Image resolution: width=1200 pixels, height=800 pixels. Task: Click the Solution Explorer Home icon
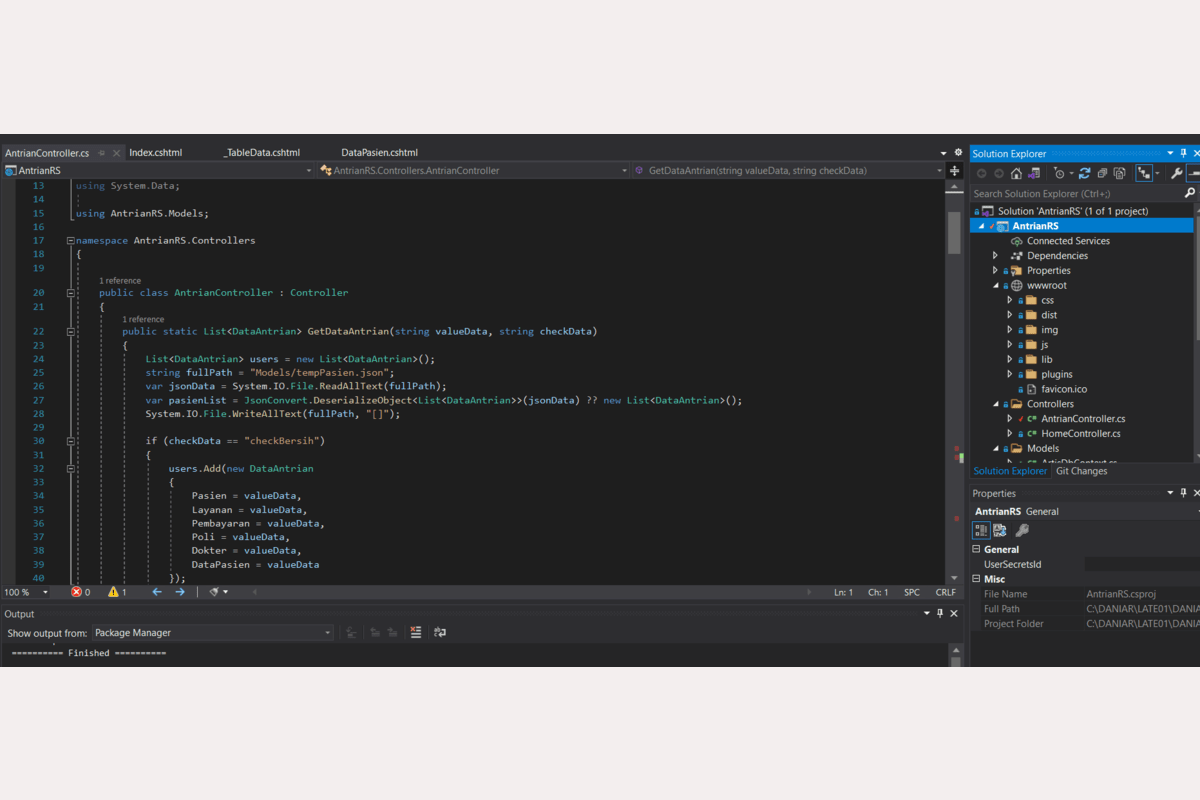pyautogui.click(x=1016, y=173)
